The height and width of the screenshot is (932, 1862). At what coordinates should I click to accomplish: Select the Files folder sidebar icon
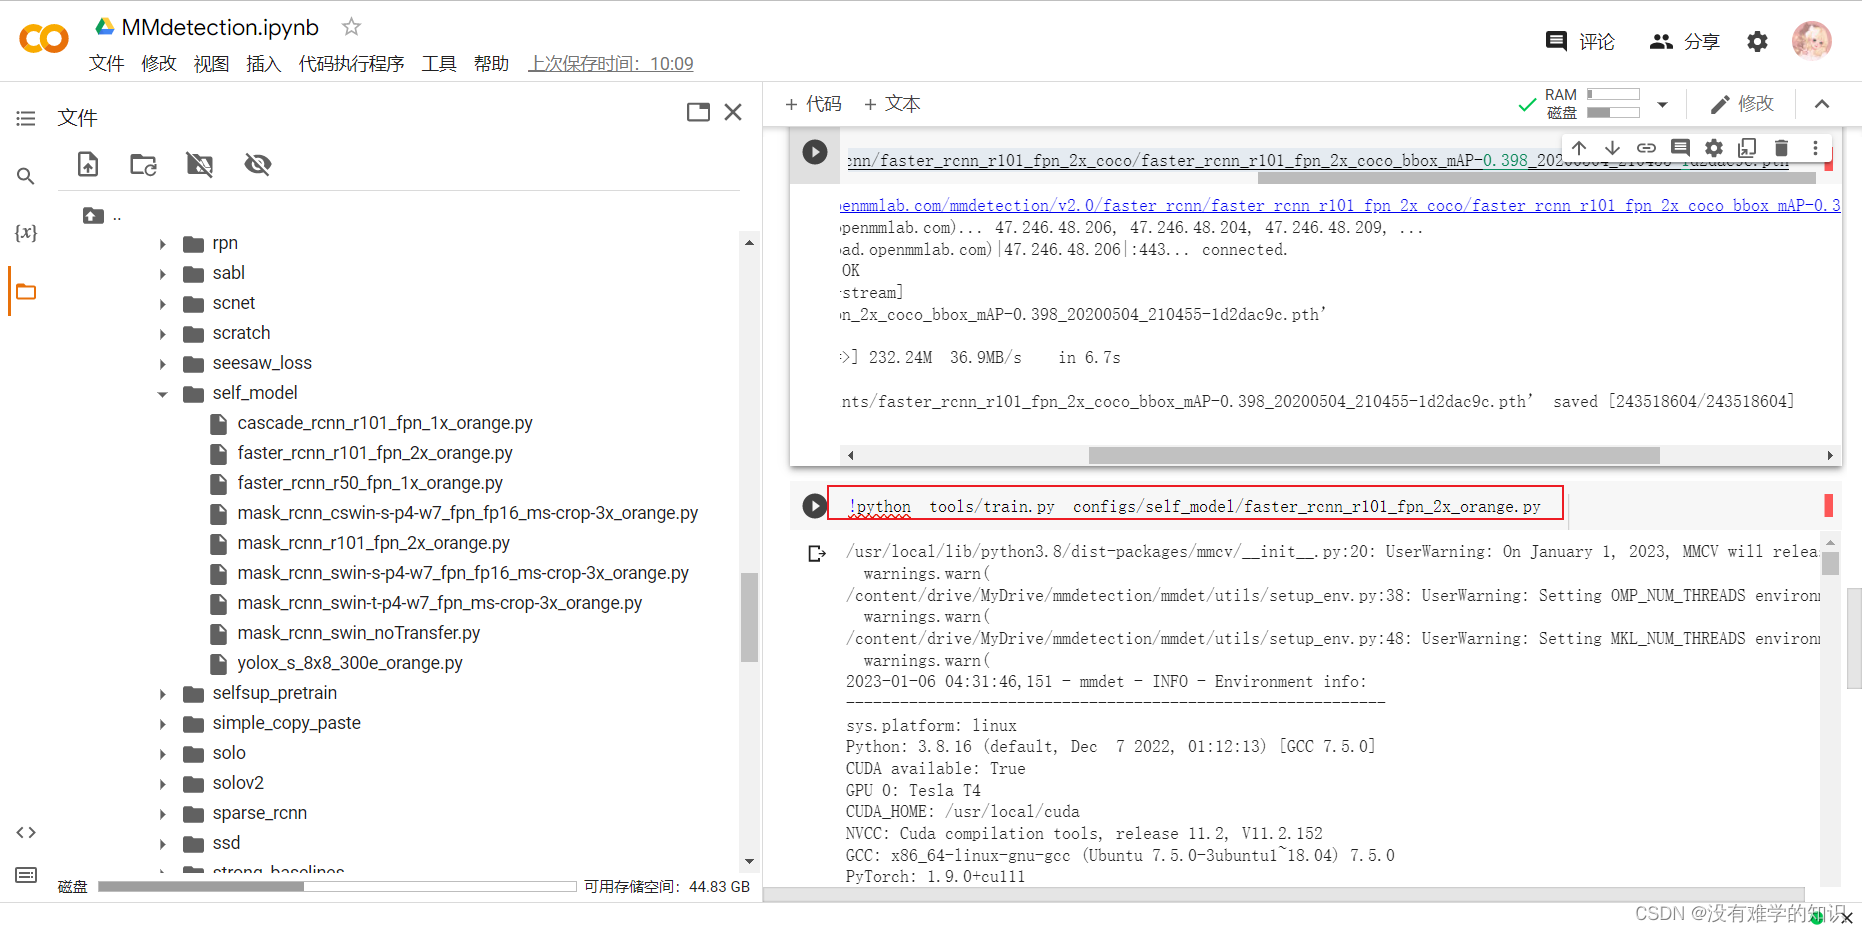click(26, 292)
